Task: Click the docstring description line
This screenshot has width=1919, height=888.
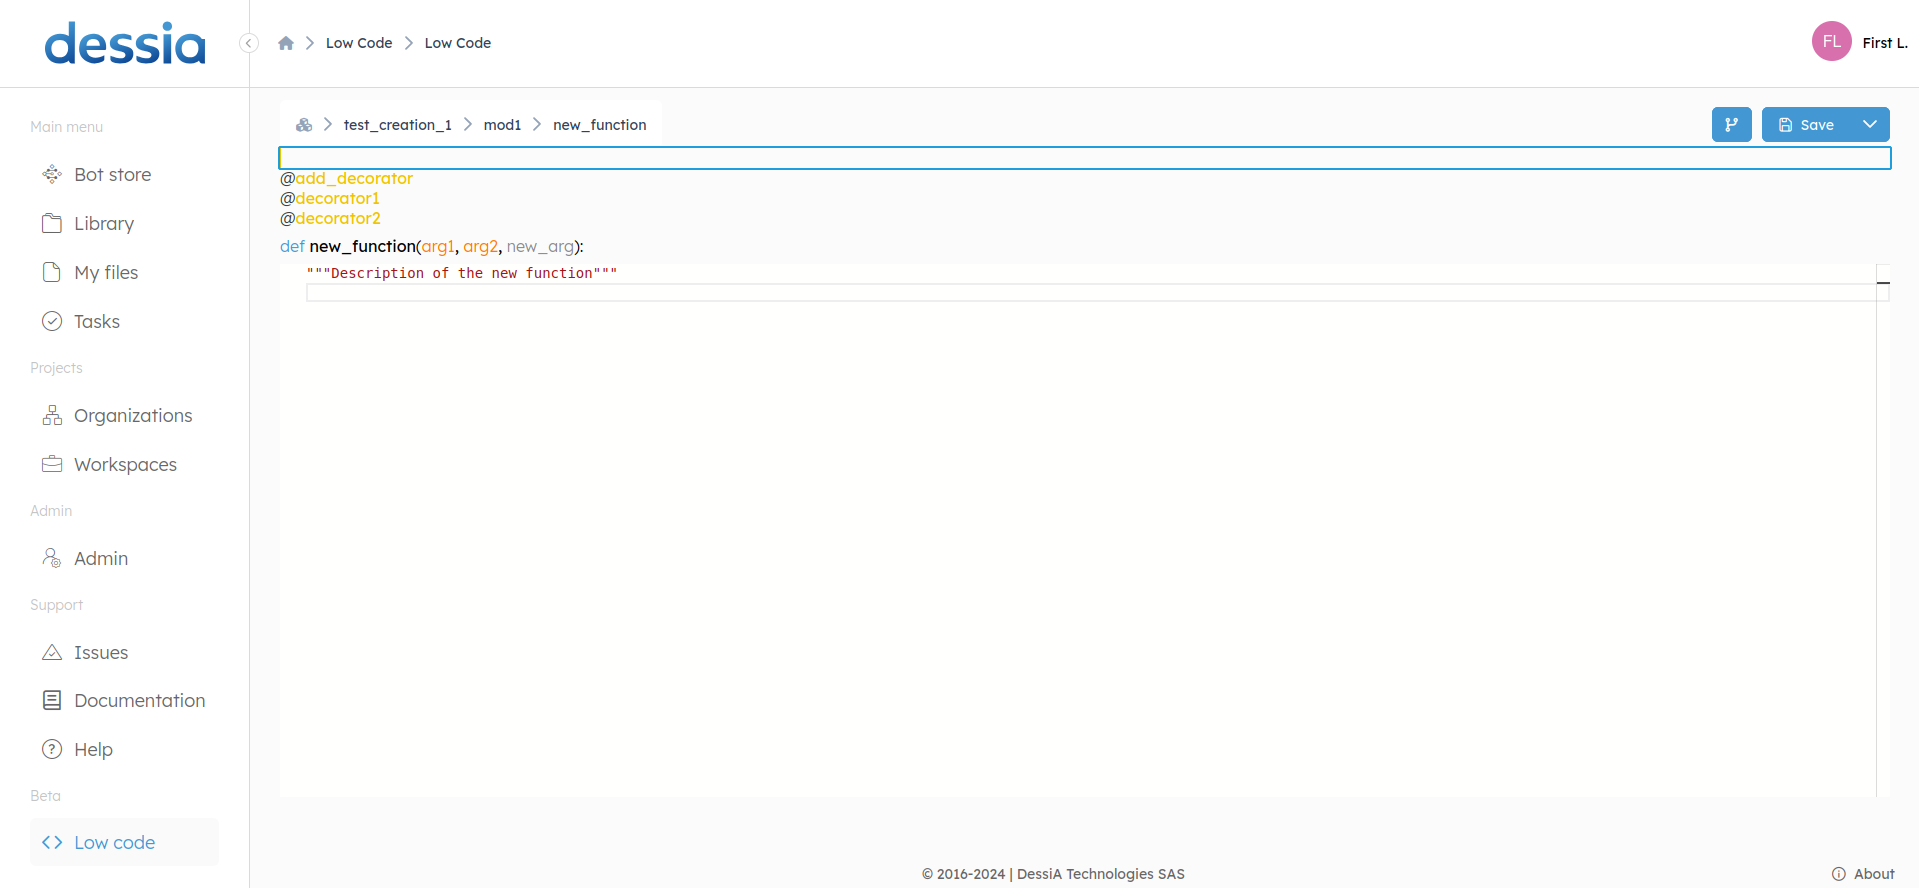Action: click(462, 273)
